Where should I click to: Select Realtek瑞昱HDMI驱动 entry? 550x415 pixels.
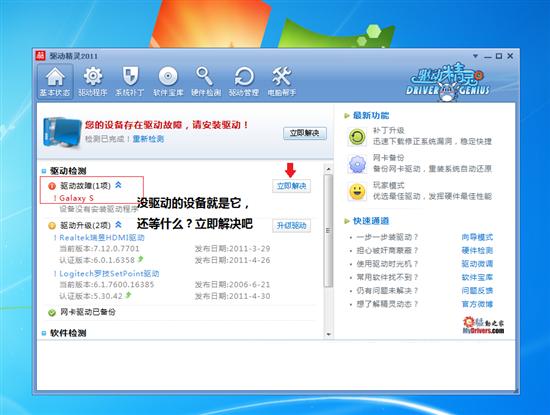click(102, 237)
